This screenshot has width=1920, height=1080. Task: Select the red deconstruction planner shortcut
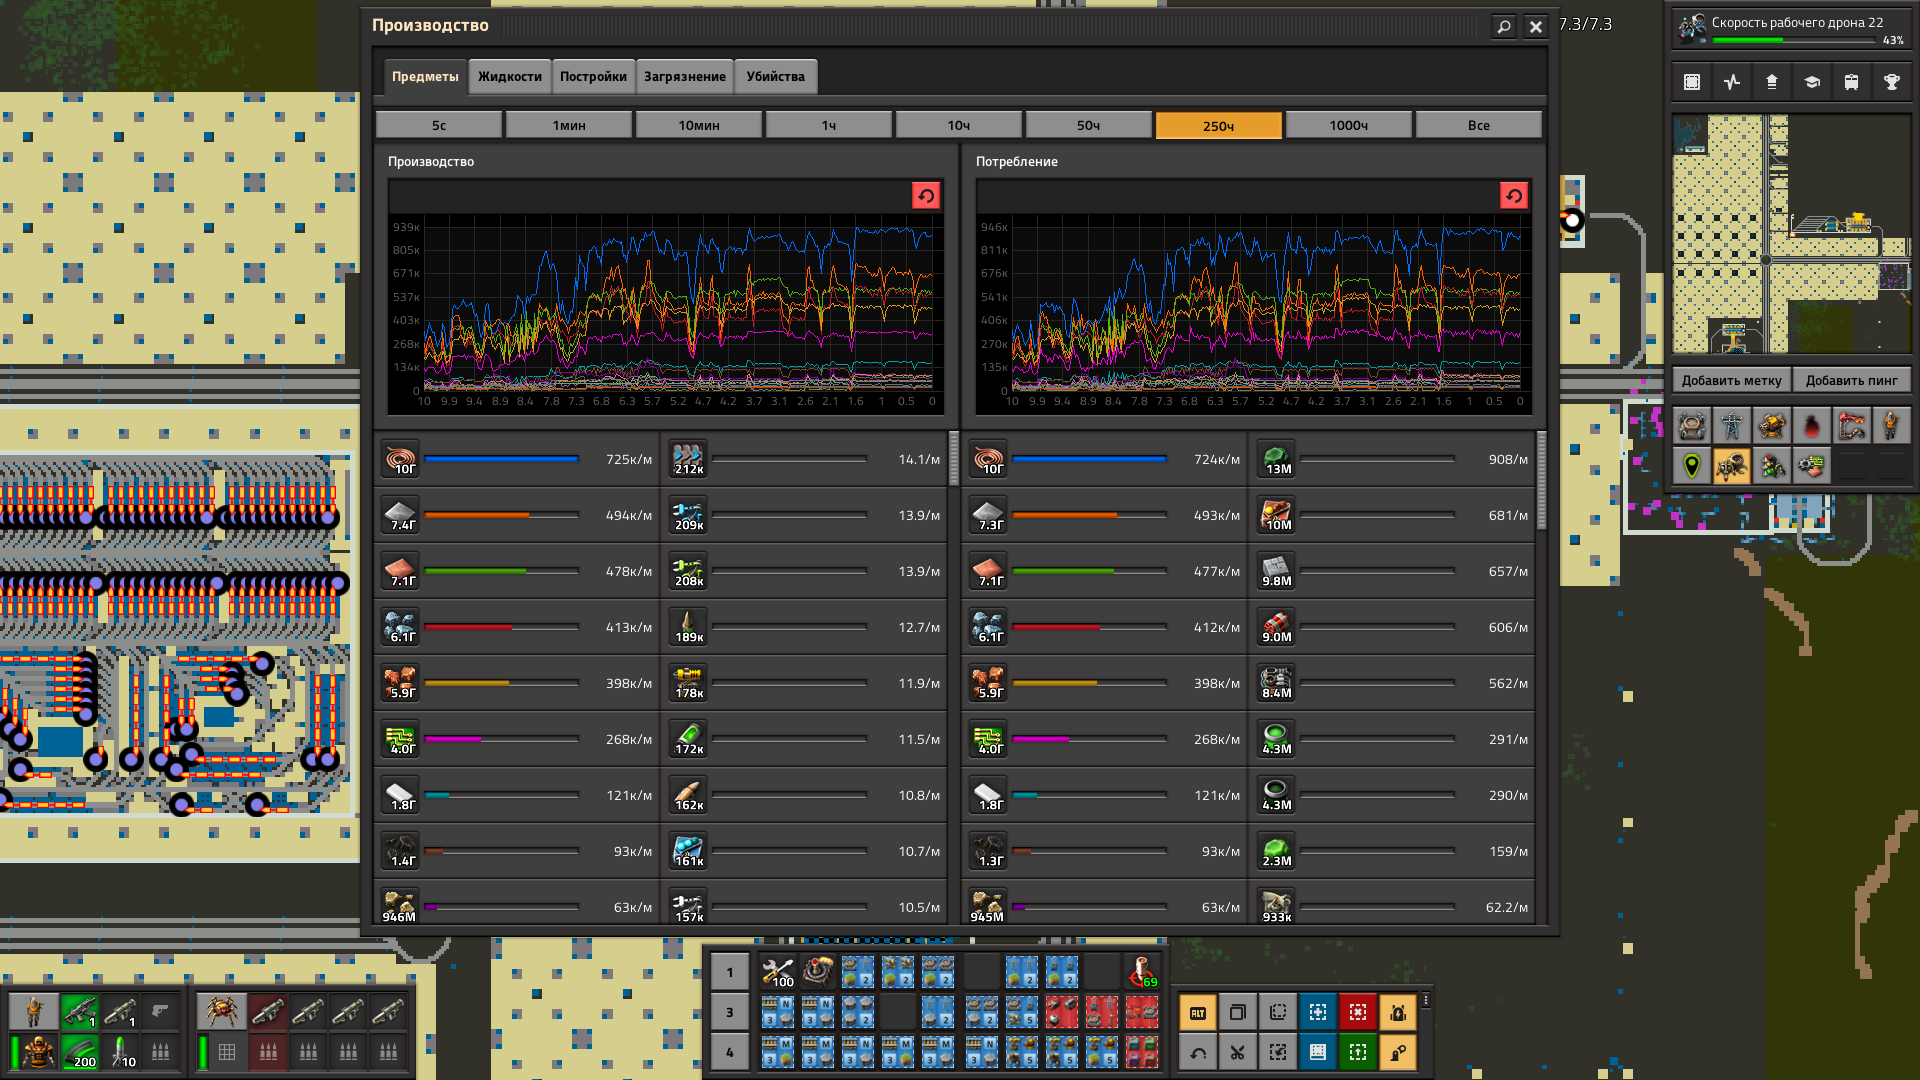(1358, 1012)
